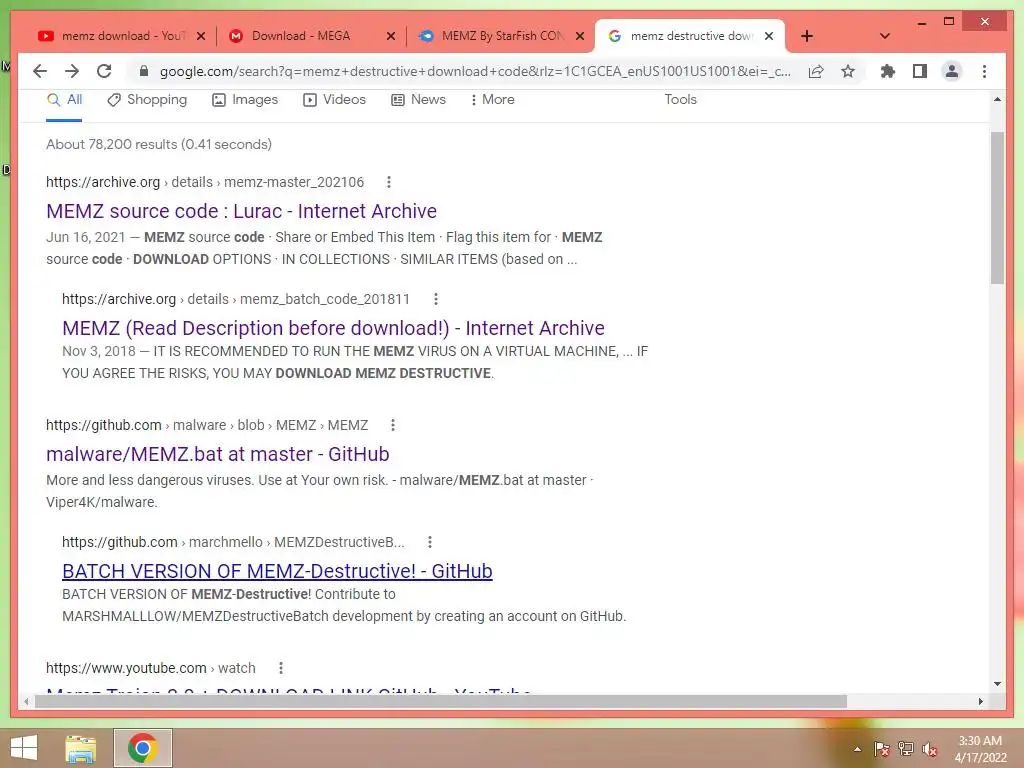Open options for youtube.com watch result
This screenshot has width=1024, height=768.
(x=281, y=668)
